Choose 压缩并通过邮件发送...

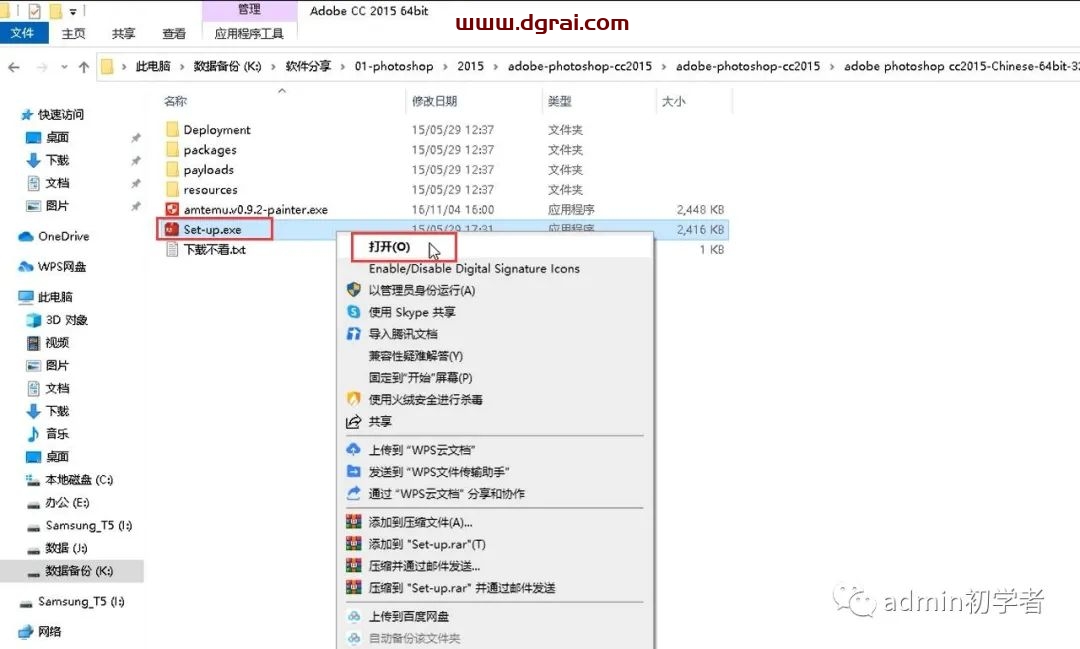point(424,566)
